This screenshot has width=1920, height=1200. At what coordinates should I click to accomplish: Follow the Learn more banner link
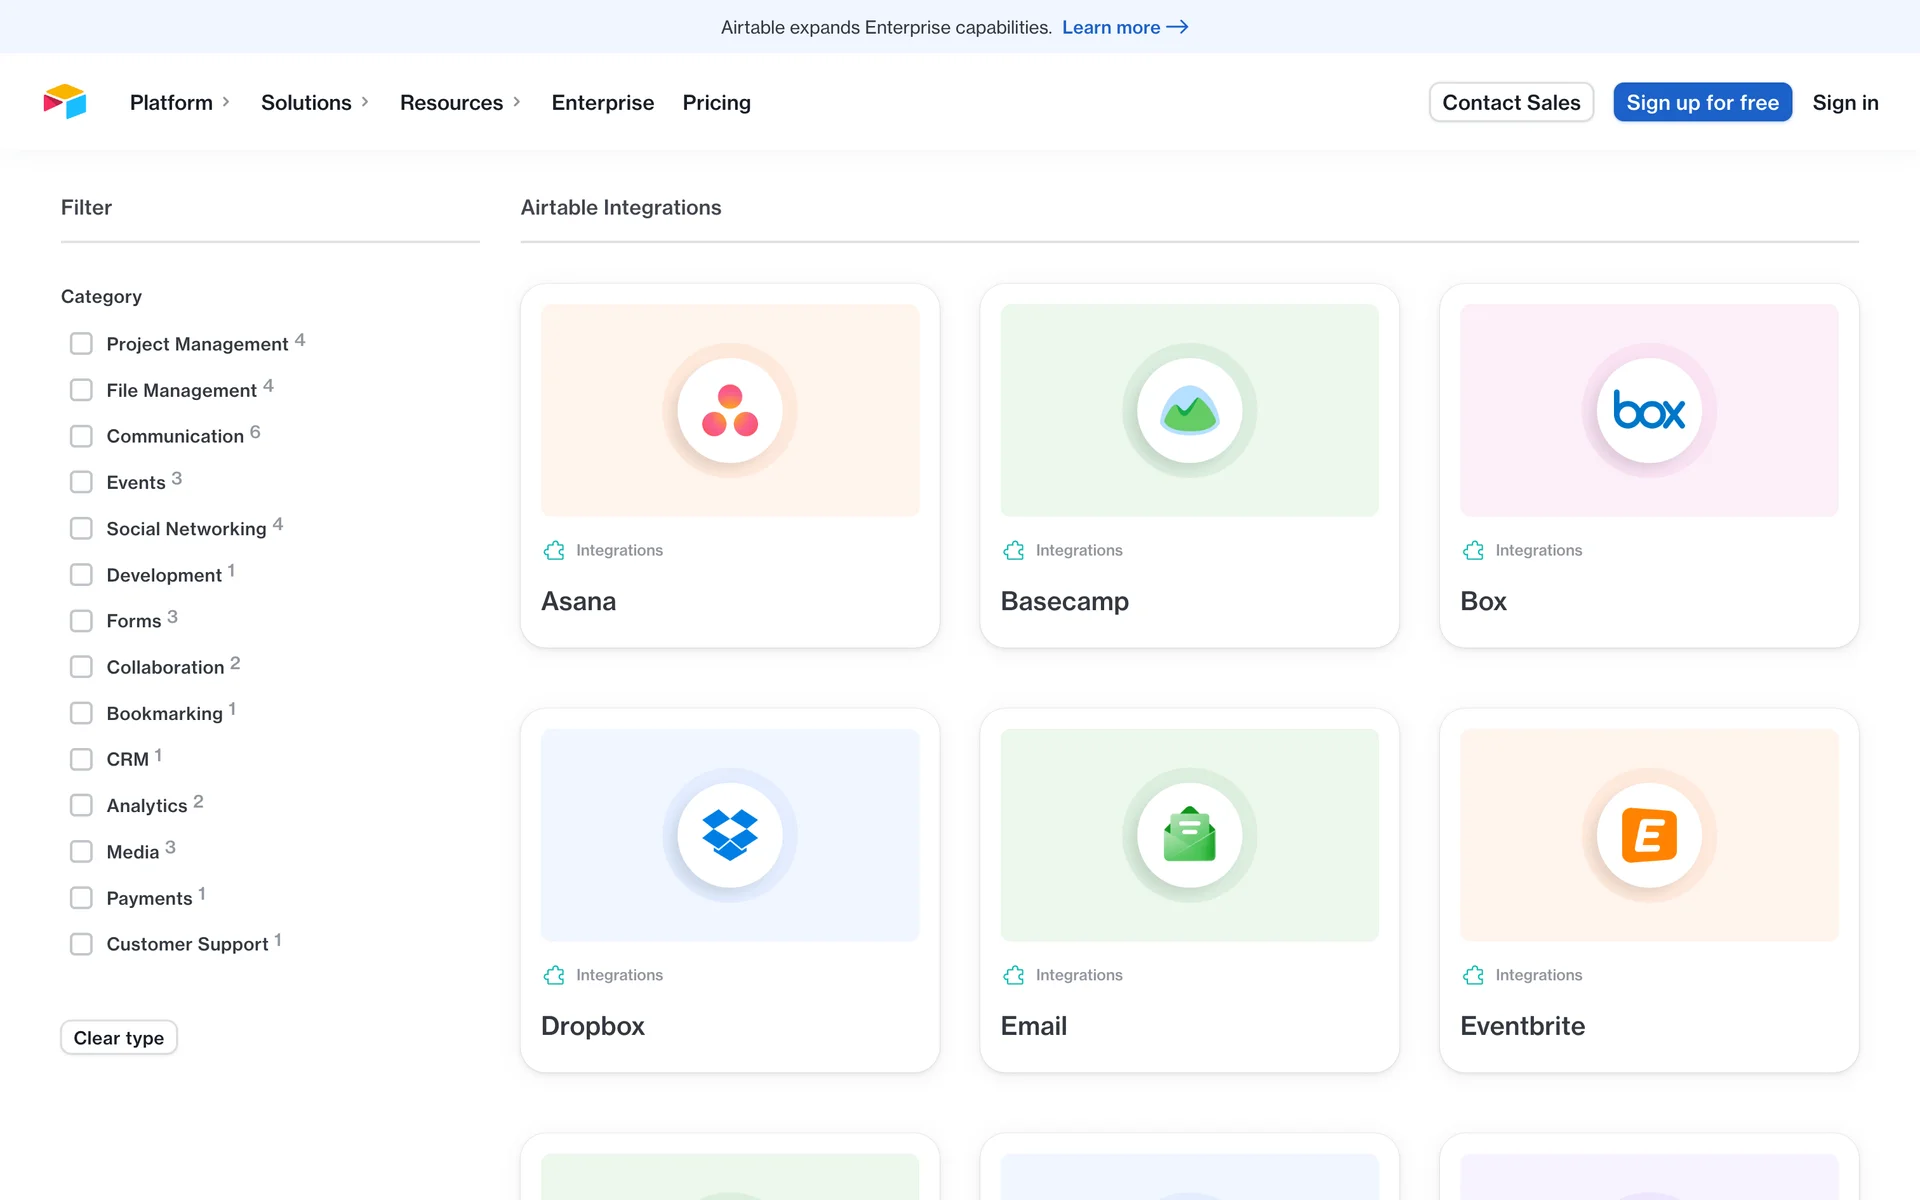[1124, 27]
